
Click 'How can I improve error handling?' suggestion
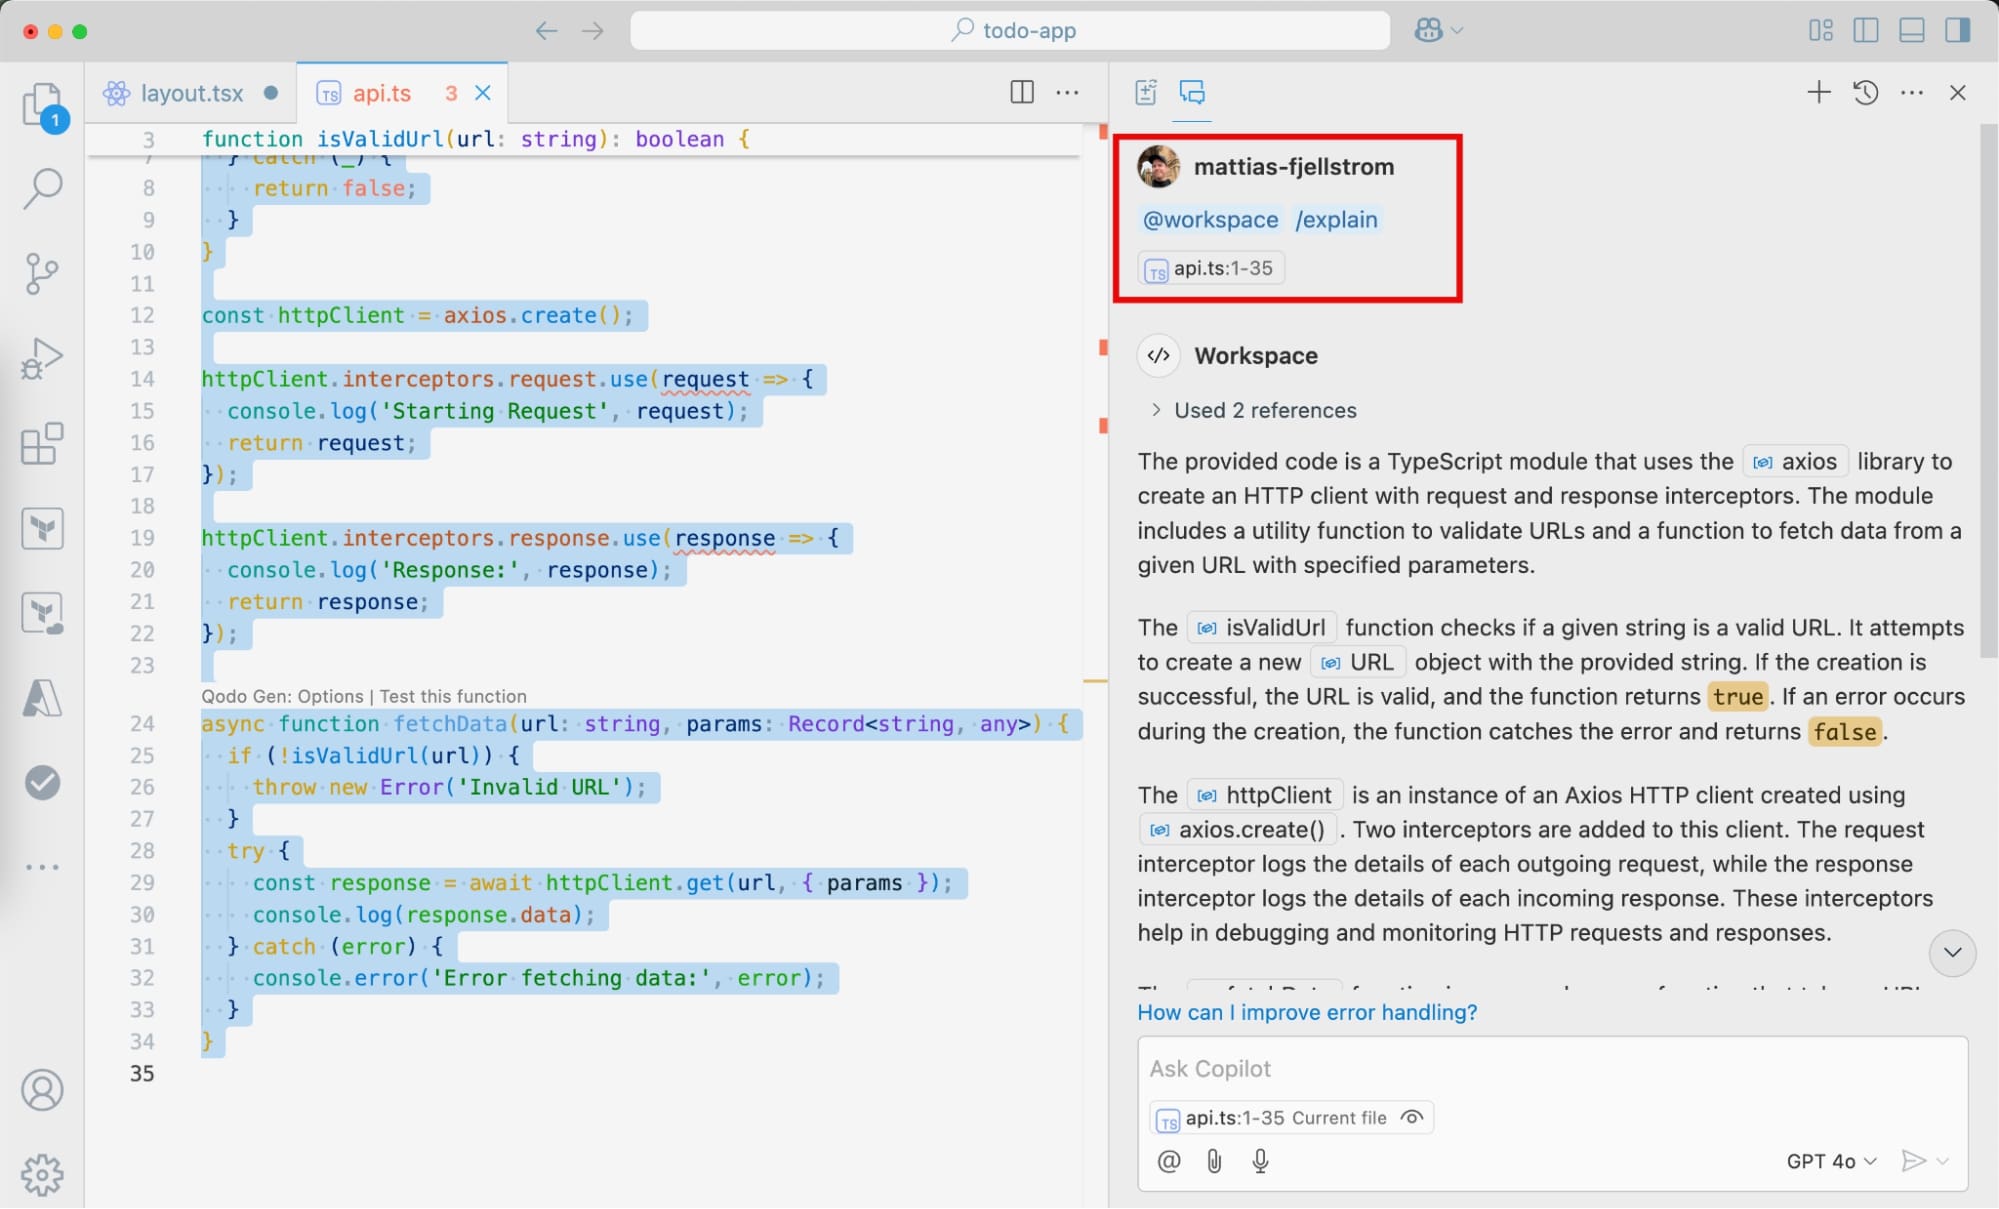click(1307, 1012)
